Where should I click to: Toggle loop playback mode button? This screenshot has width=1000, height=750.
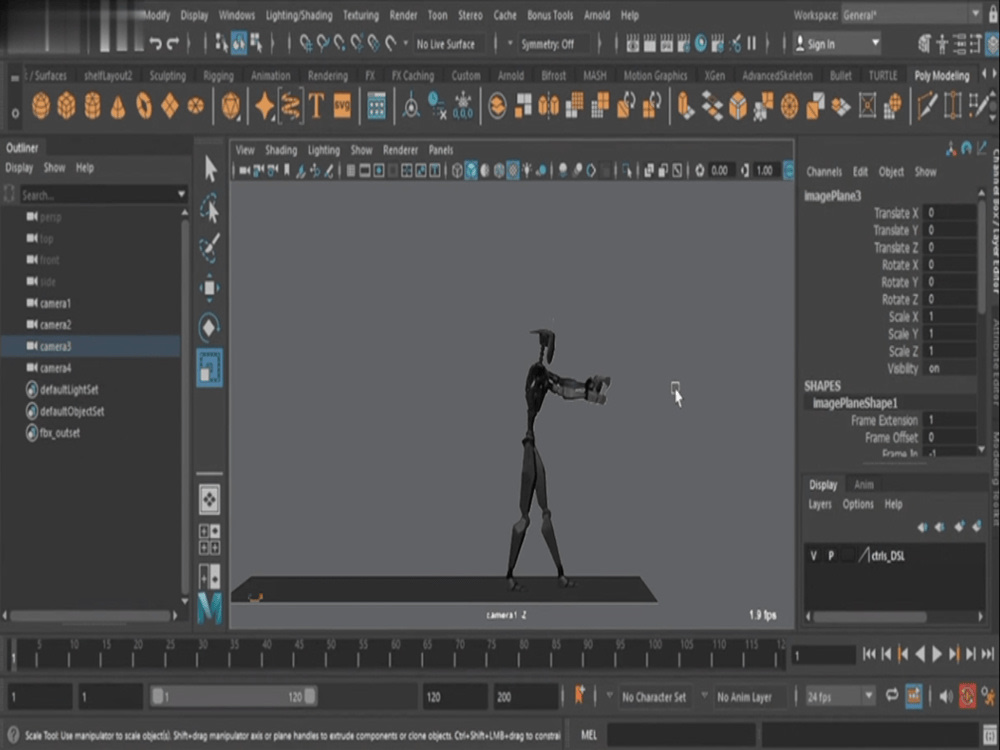coord(892,695)
